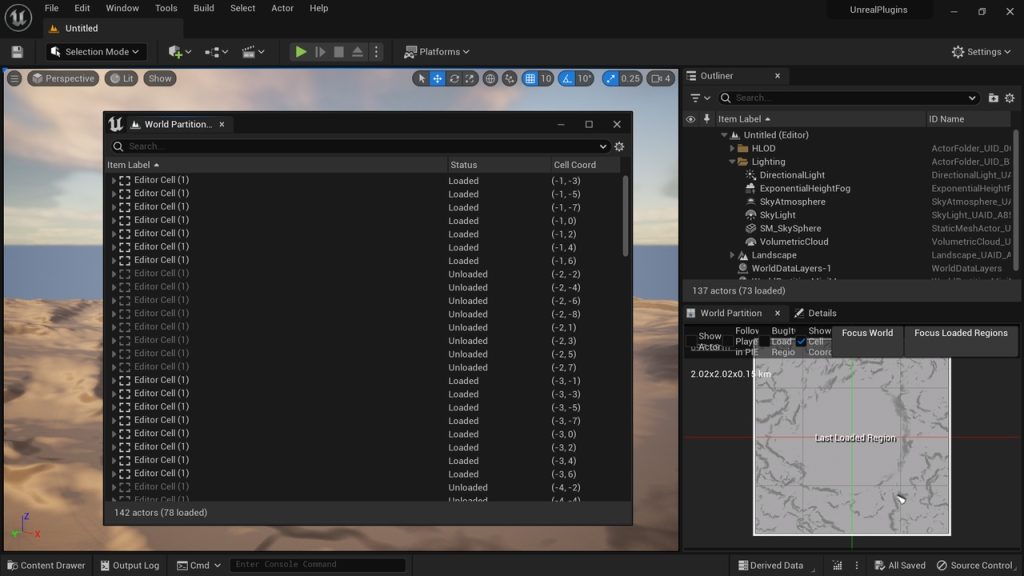Select the rotate gizmo tool
This screenshot has width=1024, height=576.
(455, 78)
